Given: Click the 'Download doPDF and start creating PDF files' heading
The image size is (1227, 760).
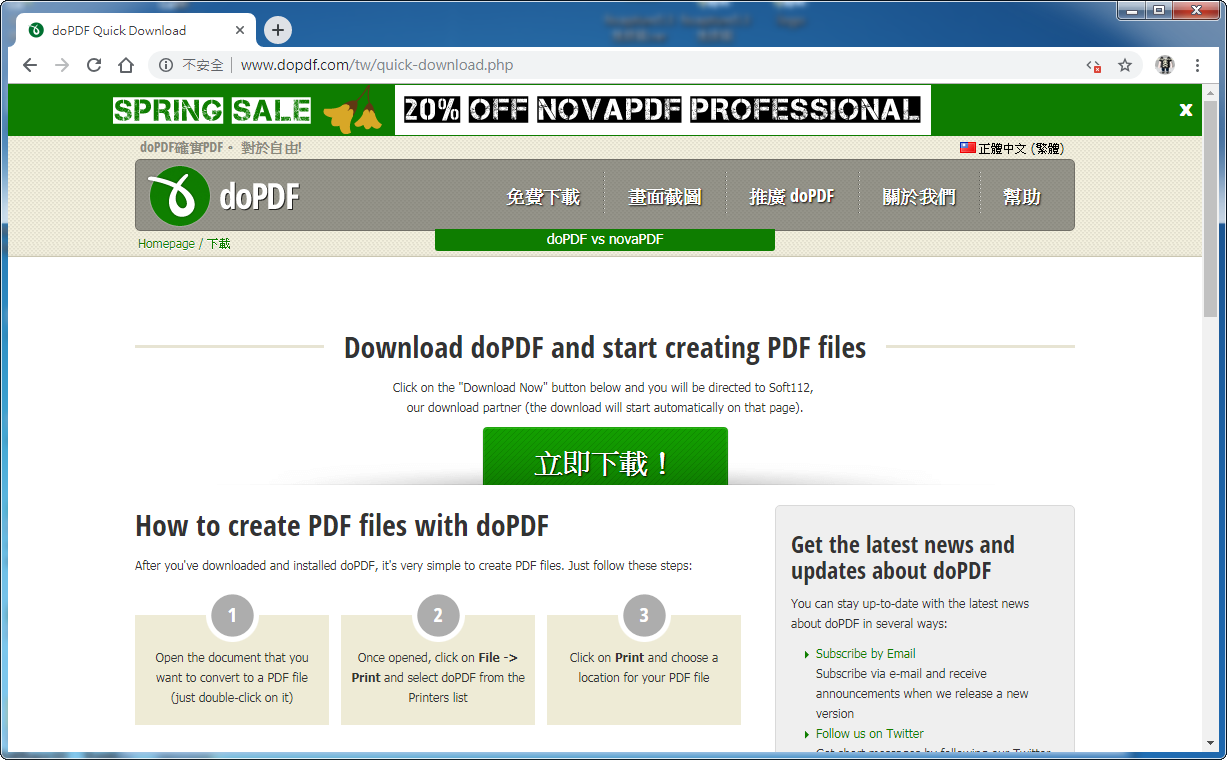Looking at the screenshot, I should (x=605, y=347).
